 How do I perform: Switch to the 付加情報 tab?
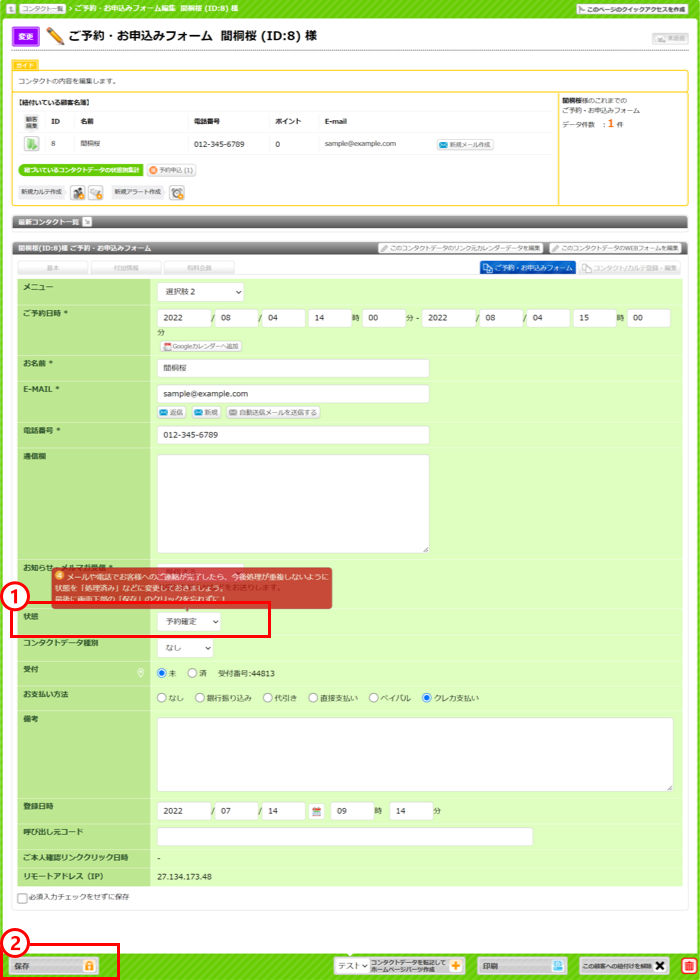click(x=126, y=268)
